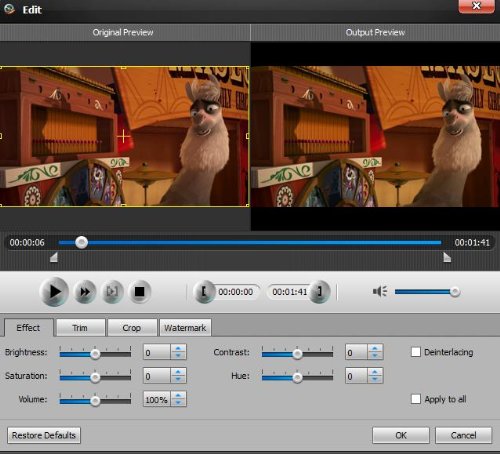Set trim end with right bracket button
This screenshot has width=500, height=454.
(319, 292)
